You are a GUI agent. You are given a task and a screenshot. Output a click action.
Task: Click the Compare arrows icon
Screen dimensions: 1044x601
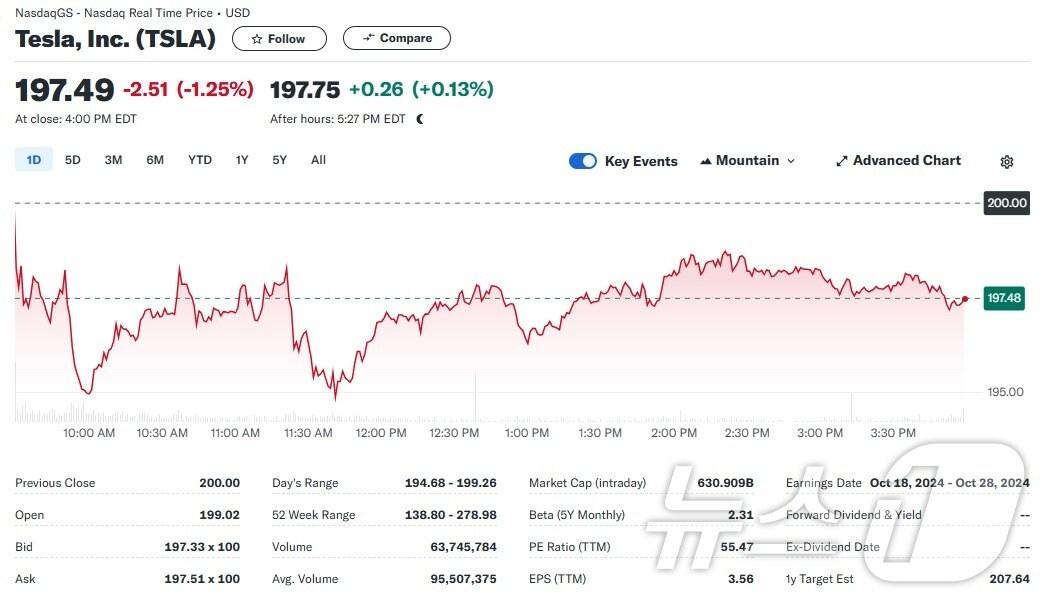pos(368,38)
